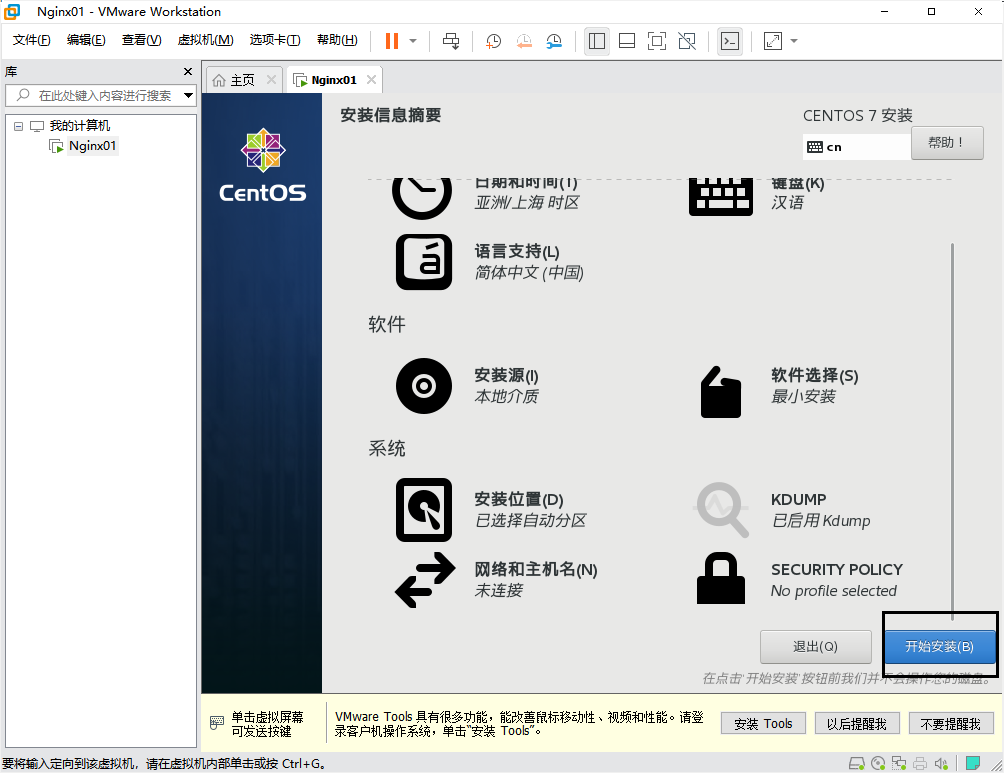Close the 主页 tab
The width and height of the screenshot is (1004, 773).
tap(271, 79)
